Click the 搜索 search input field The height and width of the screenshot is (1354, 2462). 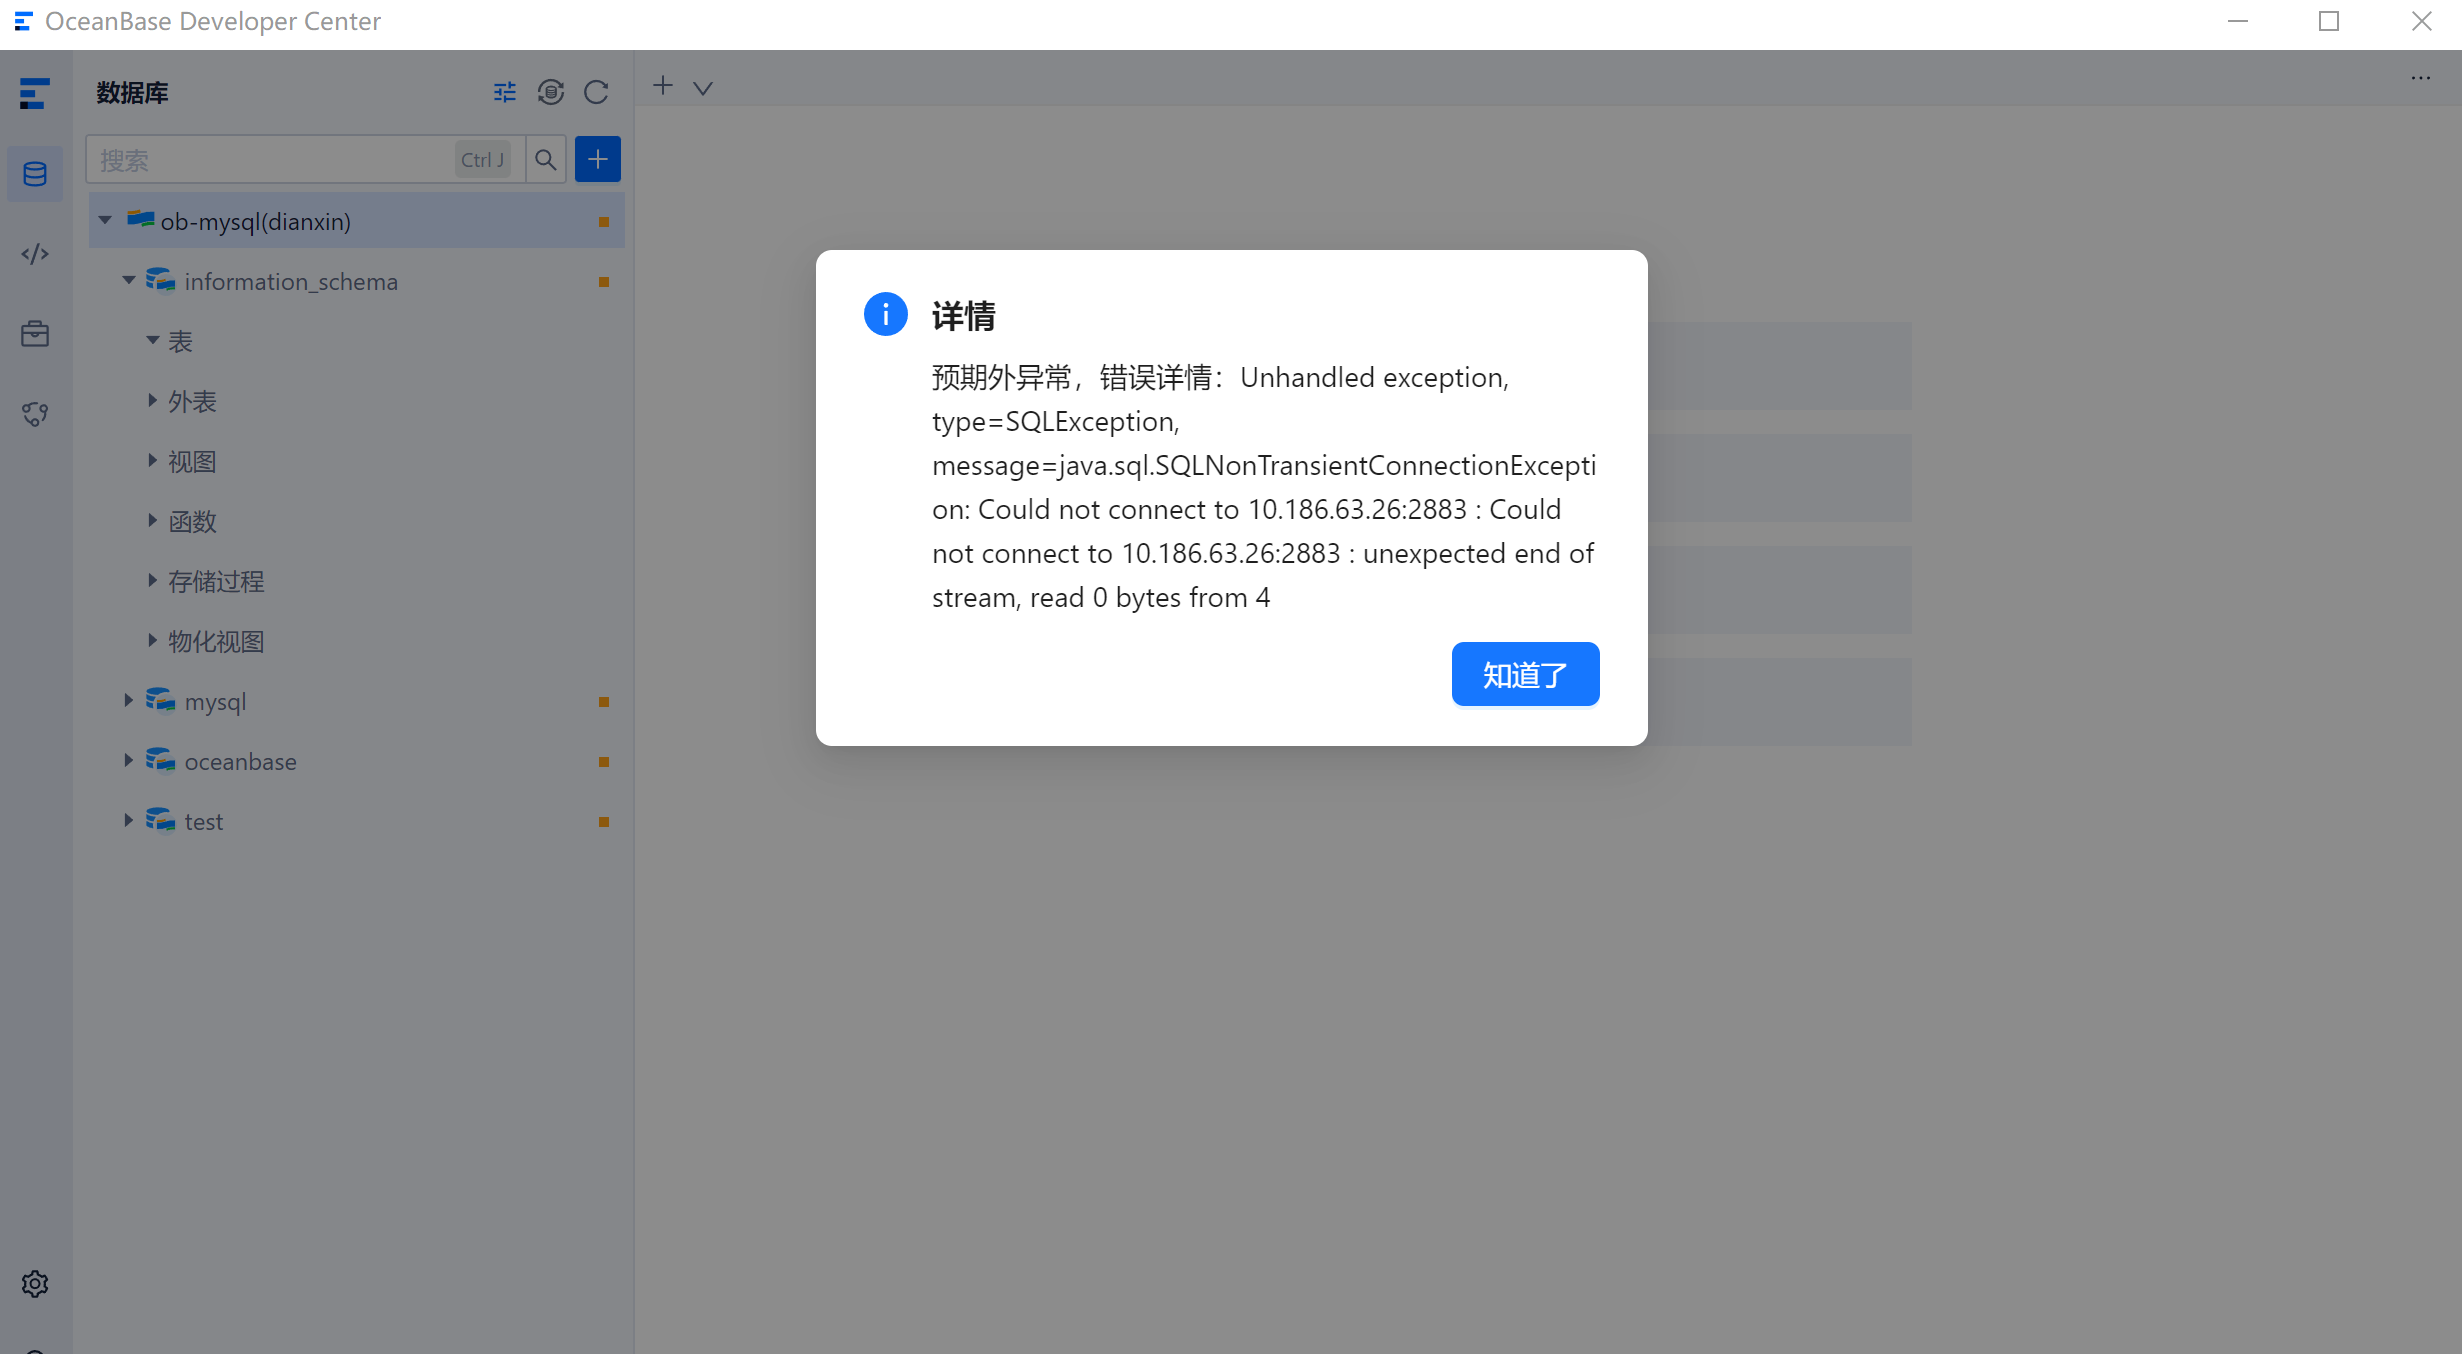[x=270, y=160]
